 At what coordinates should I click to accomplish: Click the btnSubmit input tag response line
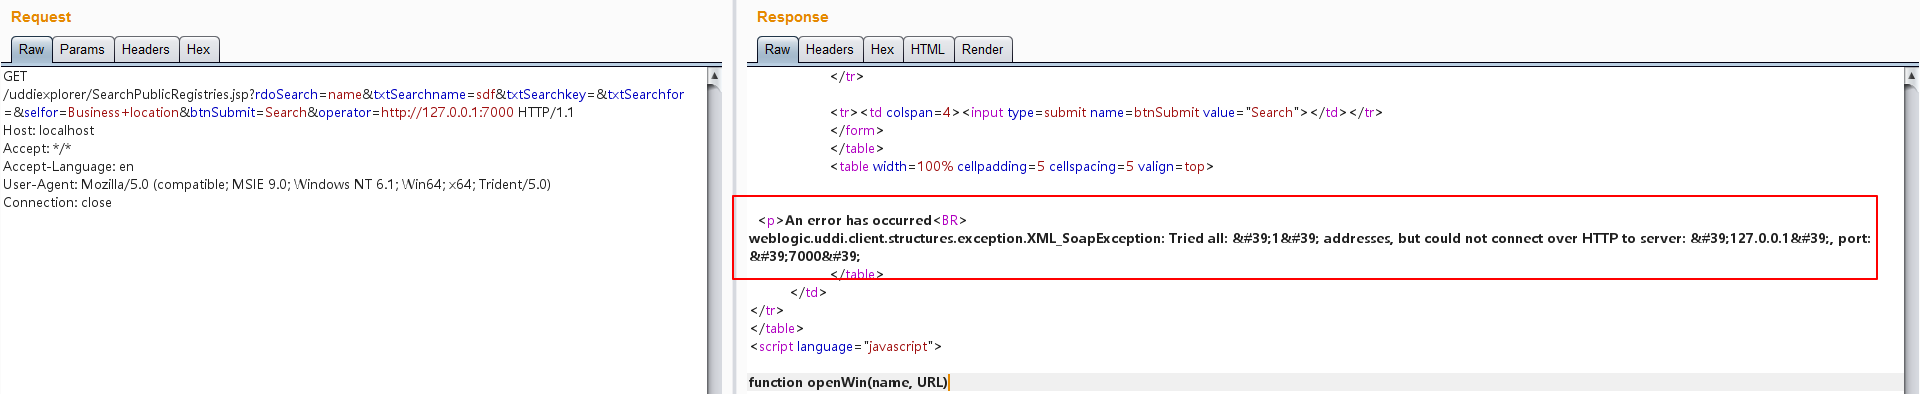tap(1106, 112)
